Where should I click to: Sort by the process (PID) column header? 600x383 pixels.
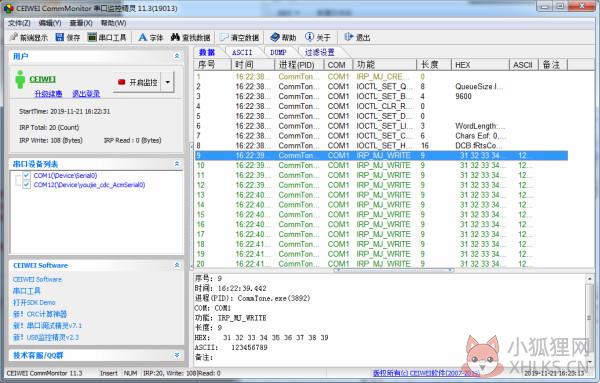tap(300, 65)
